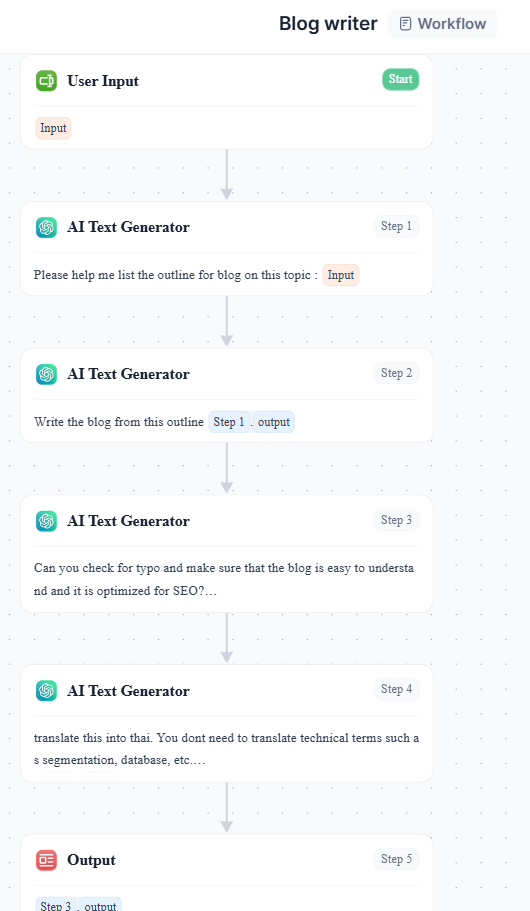Screen dimensions: 530x911
Task: Open the Workflow button in header
Action: click(442, 24)
